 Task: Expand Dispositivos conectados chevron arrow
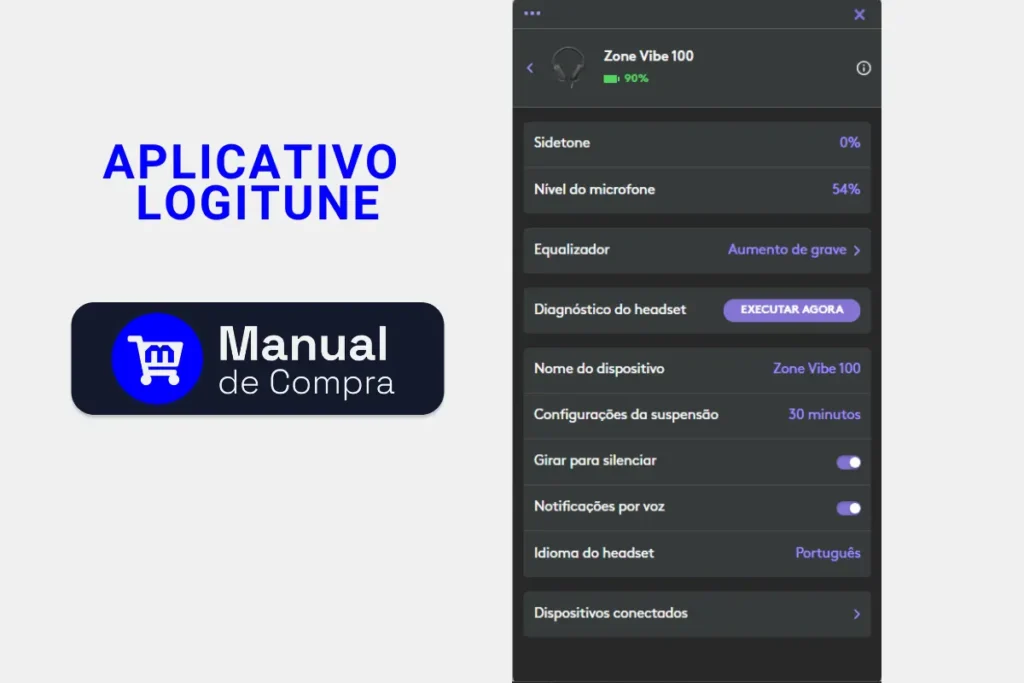point(857,614)
